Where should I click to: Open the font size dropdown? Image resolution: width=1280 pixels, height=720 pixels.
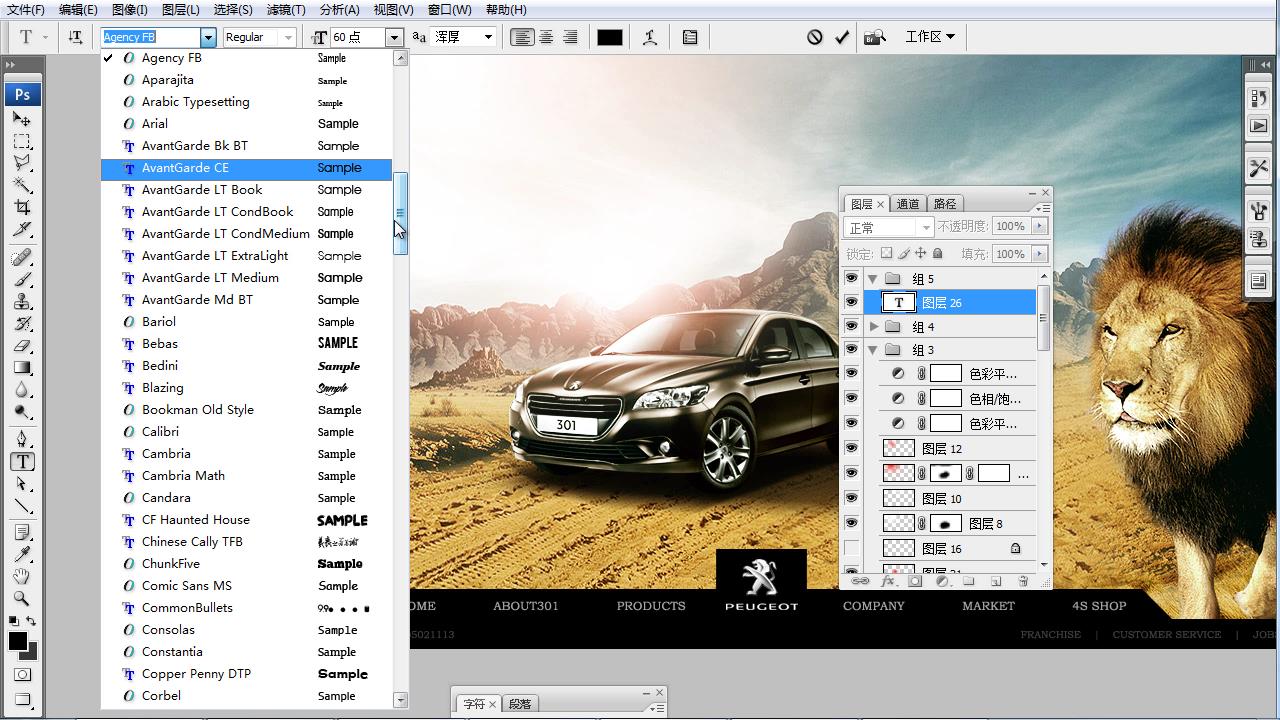point(394,37)
